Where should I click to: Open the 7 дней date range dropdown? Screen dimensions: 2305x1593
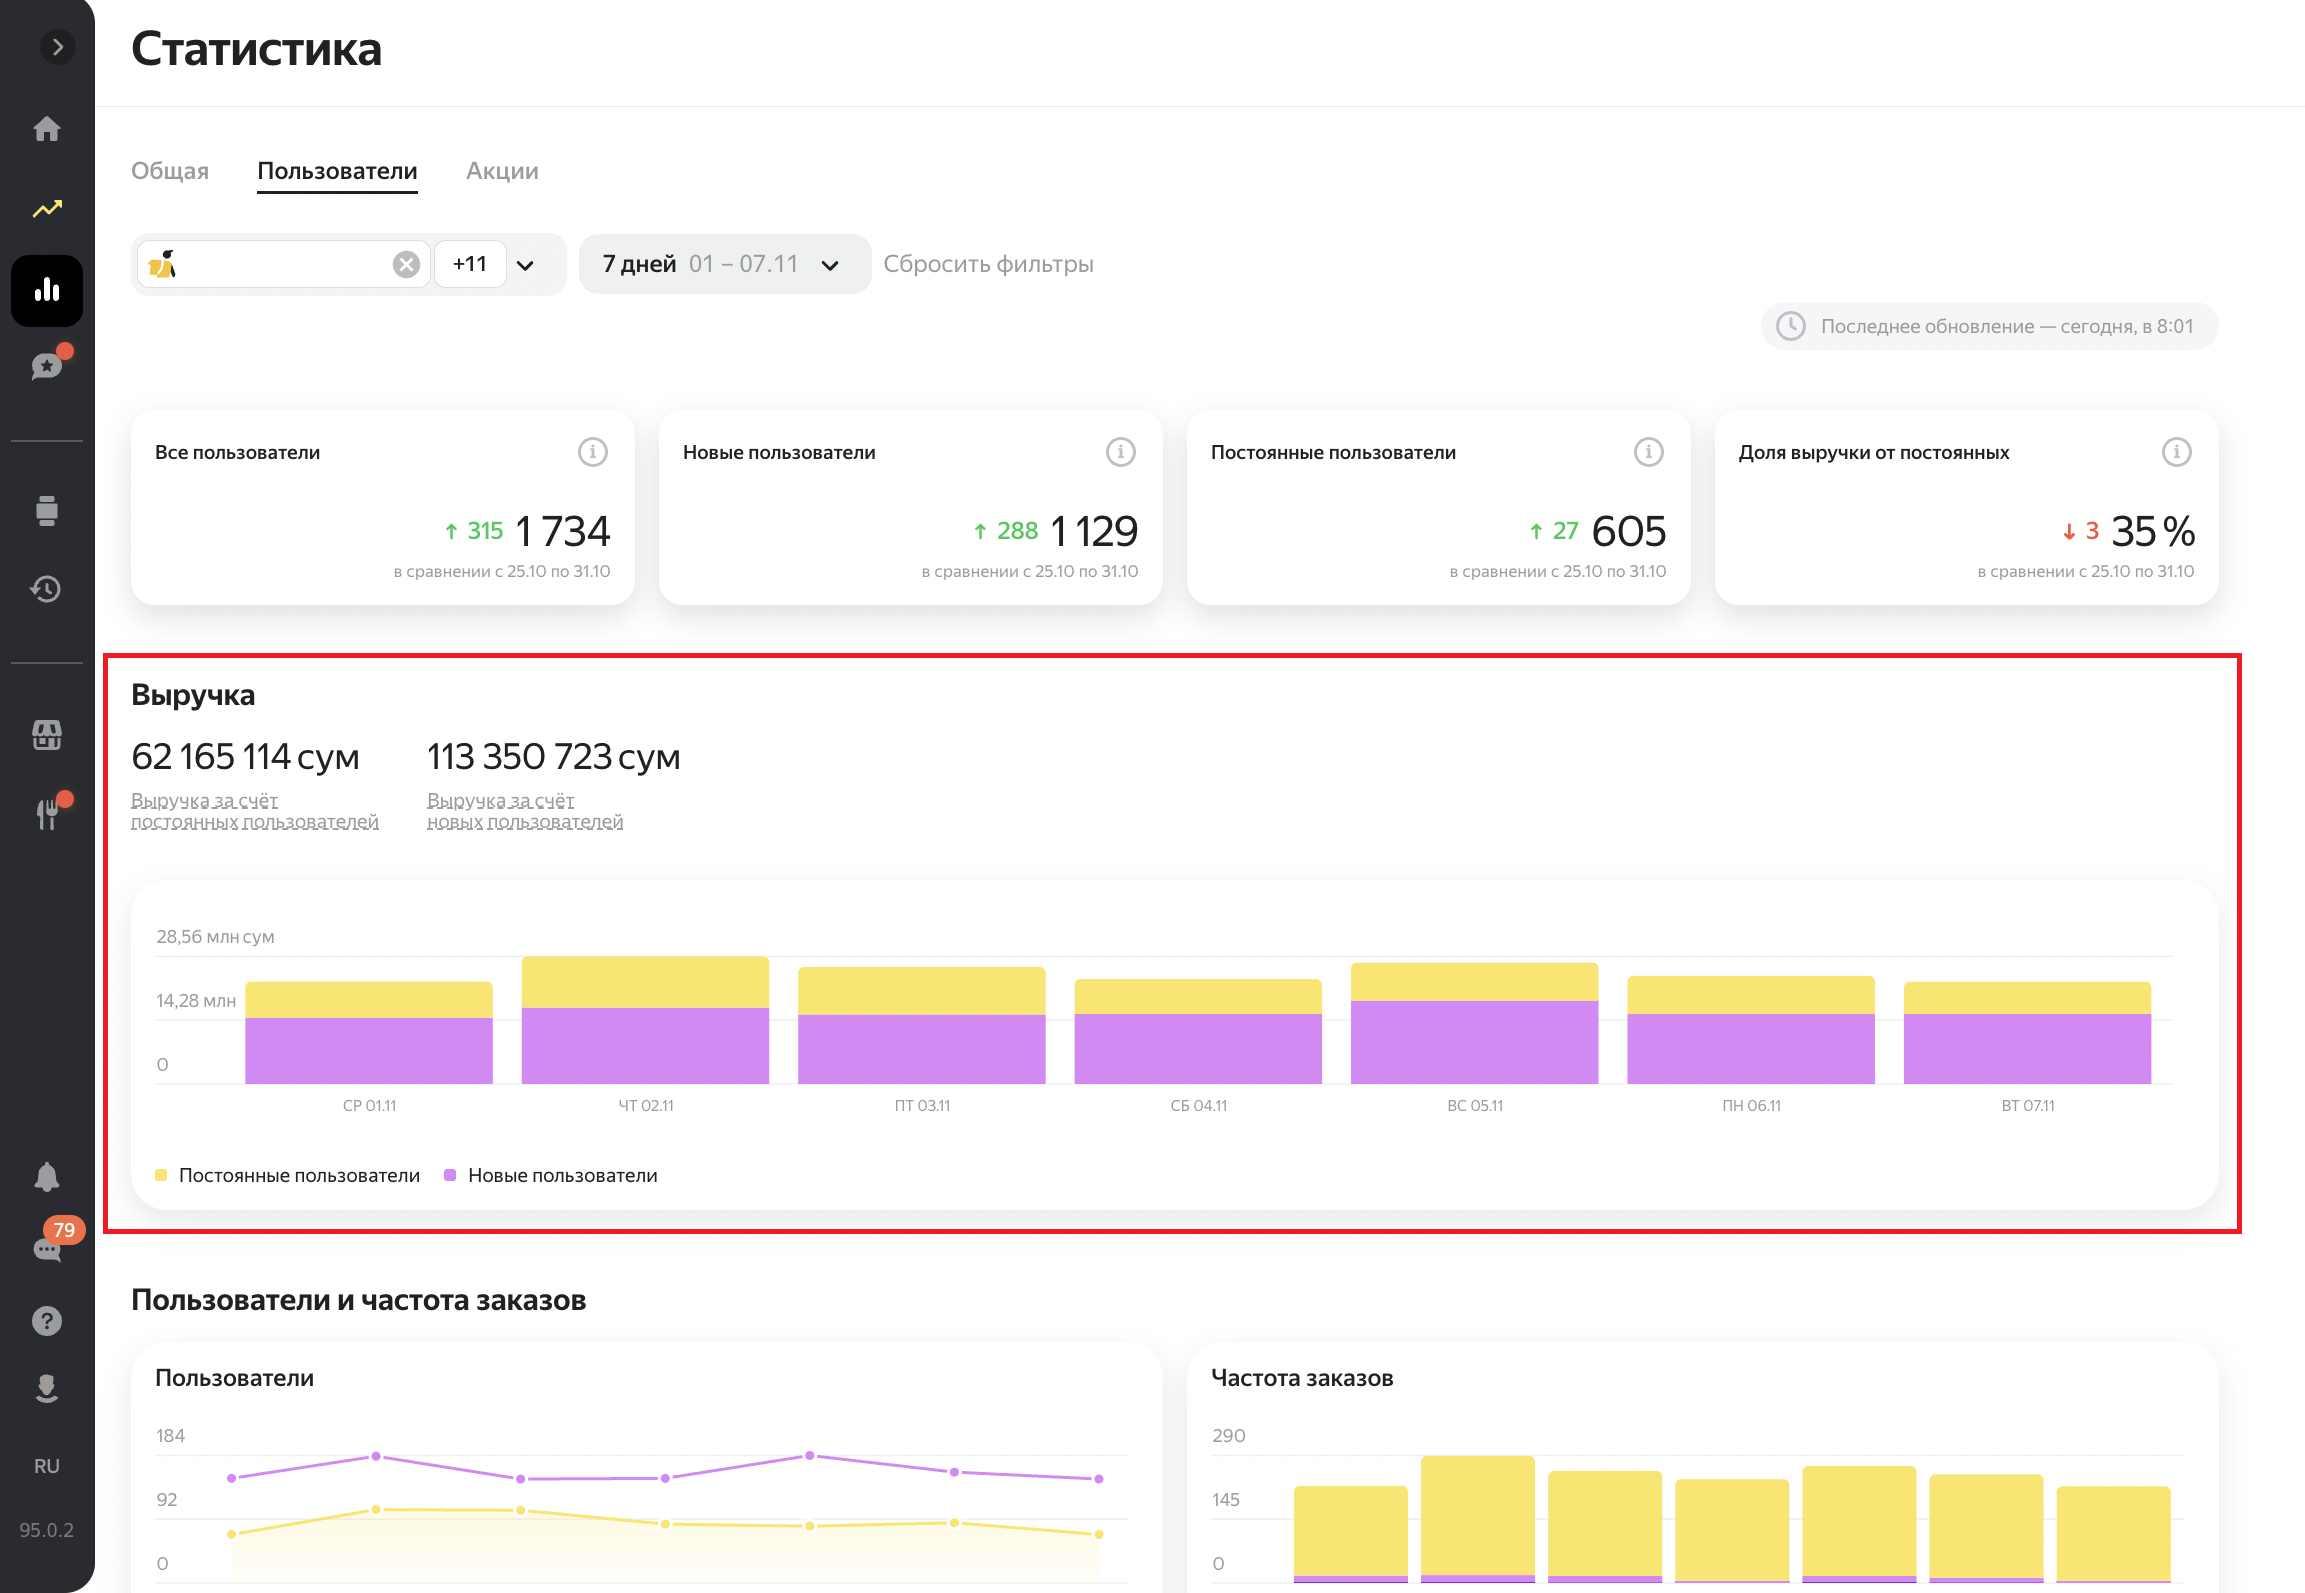click(x=724, y=264)
